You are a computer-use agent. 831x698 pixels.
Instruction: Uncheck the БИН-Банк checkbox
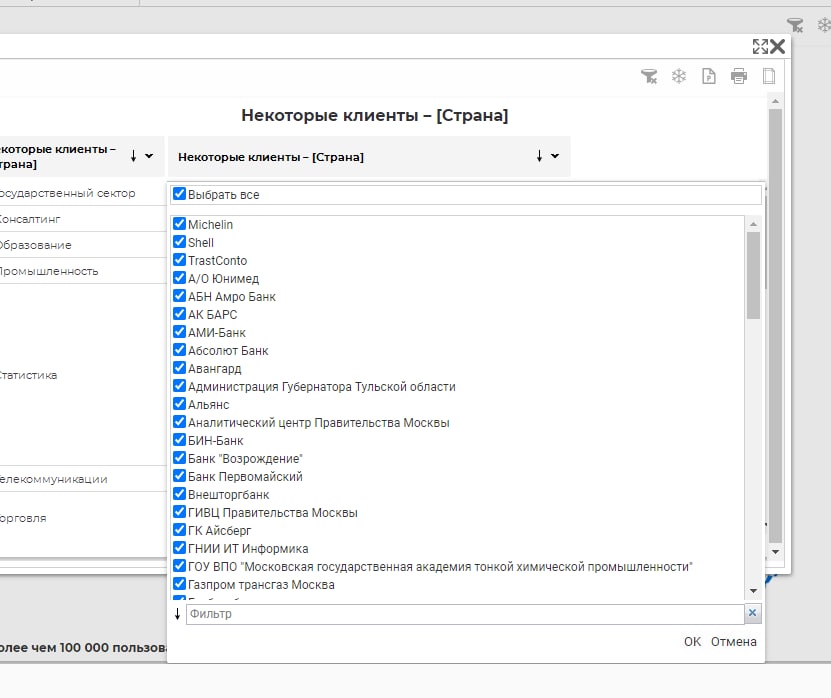point(180,440)
